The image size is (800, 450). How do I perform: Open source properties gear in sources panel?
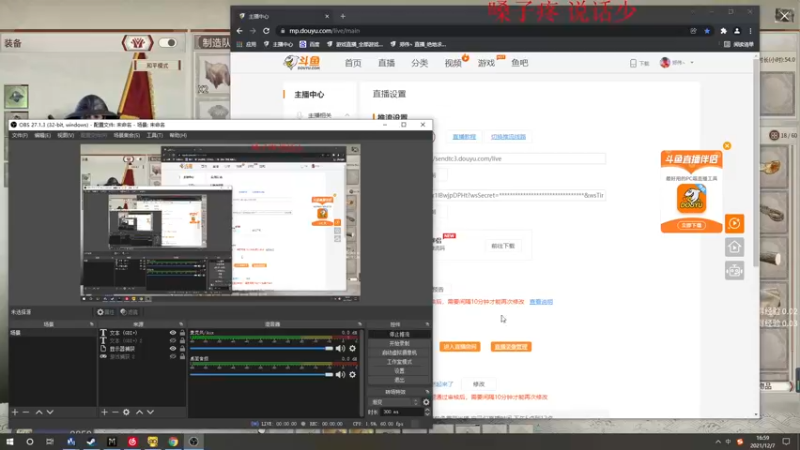pyautogui.click(x=127, y=412)
